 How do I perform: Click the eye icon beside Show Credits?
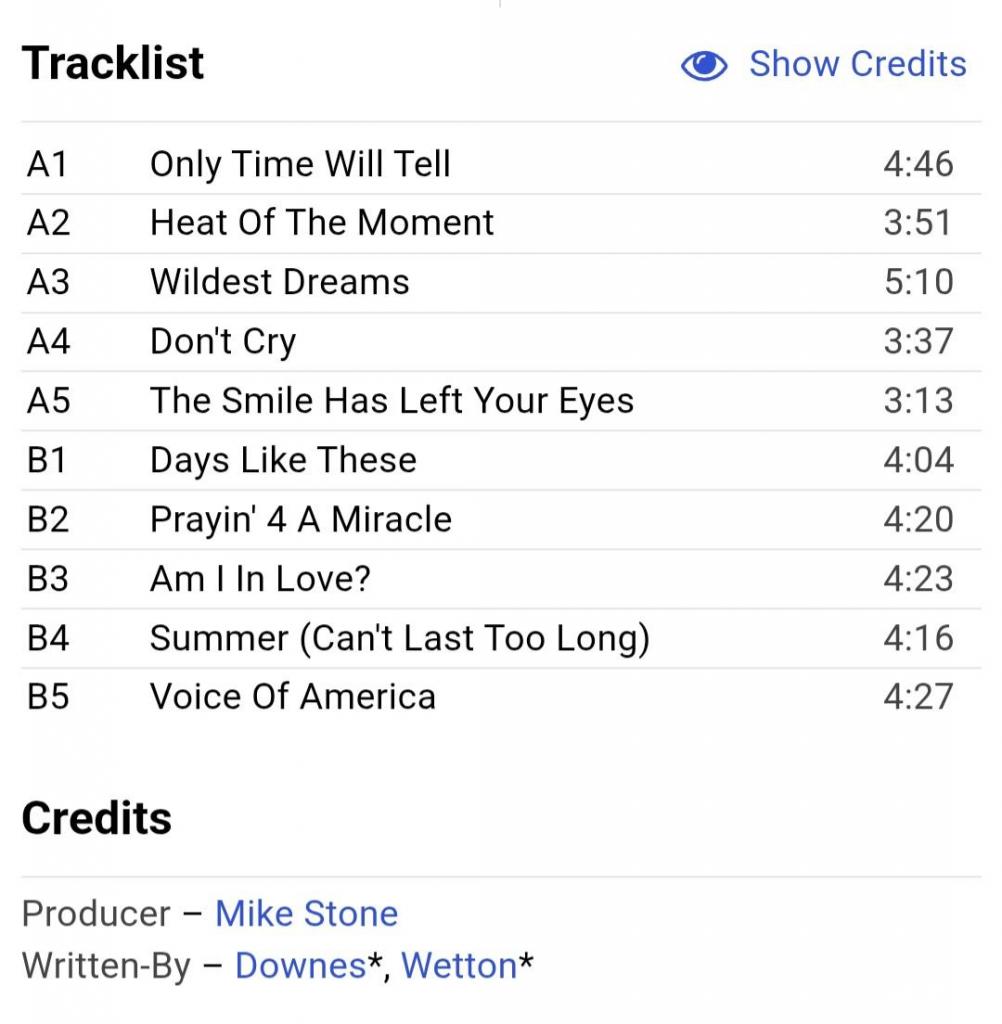(x=703, y=65)
